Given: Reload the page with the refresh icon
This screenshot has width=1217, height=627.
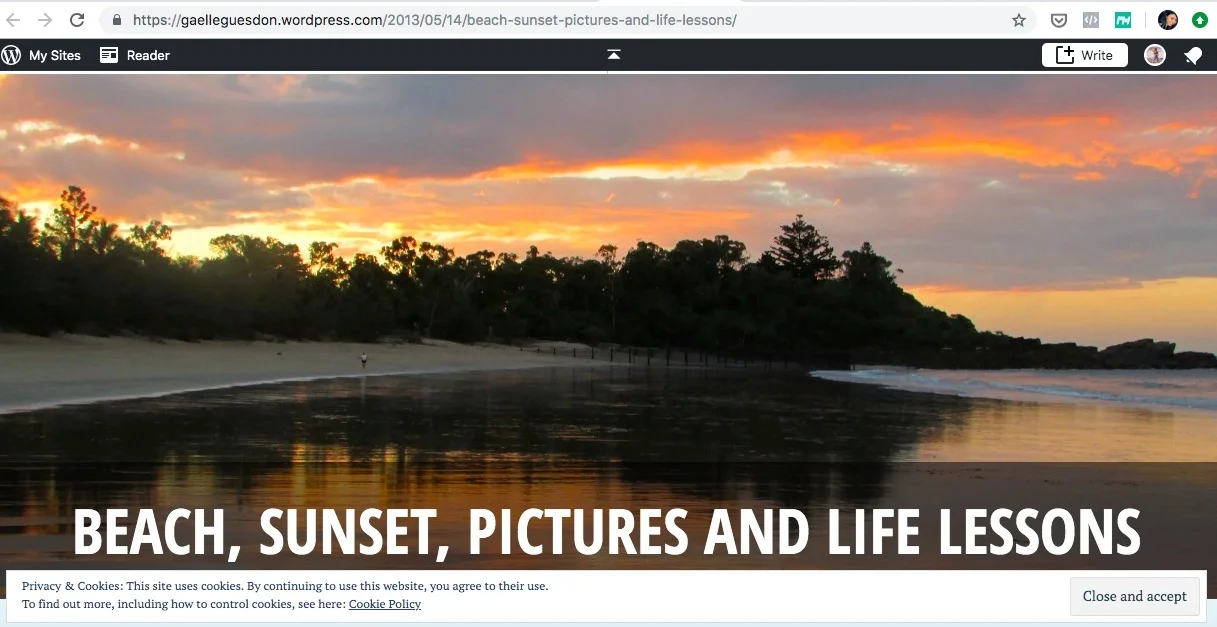Looking at the screenshot, I should tap(77, 20).
